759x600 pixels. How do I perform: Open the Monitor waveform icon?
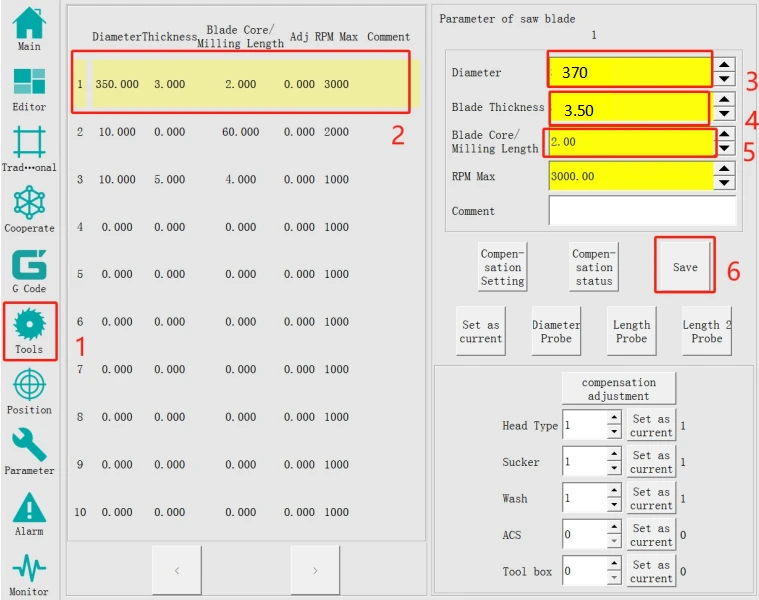coord(29,574)
